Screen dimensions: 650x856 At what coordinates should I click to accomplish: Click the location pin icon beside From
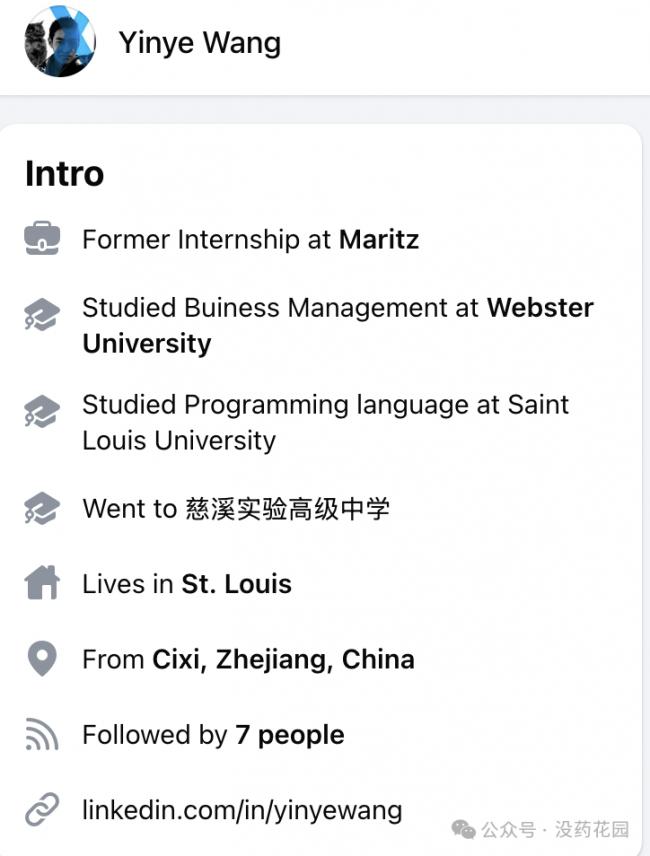click(x=42, y=659)
